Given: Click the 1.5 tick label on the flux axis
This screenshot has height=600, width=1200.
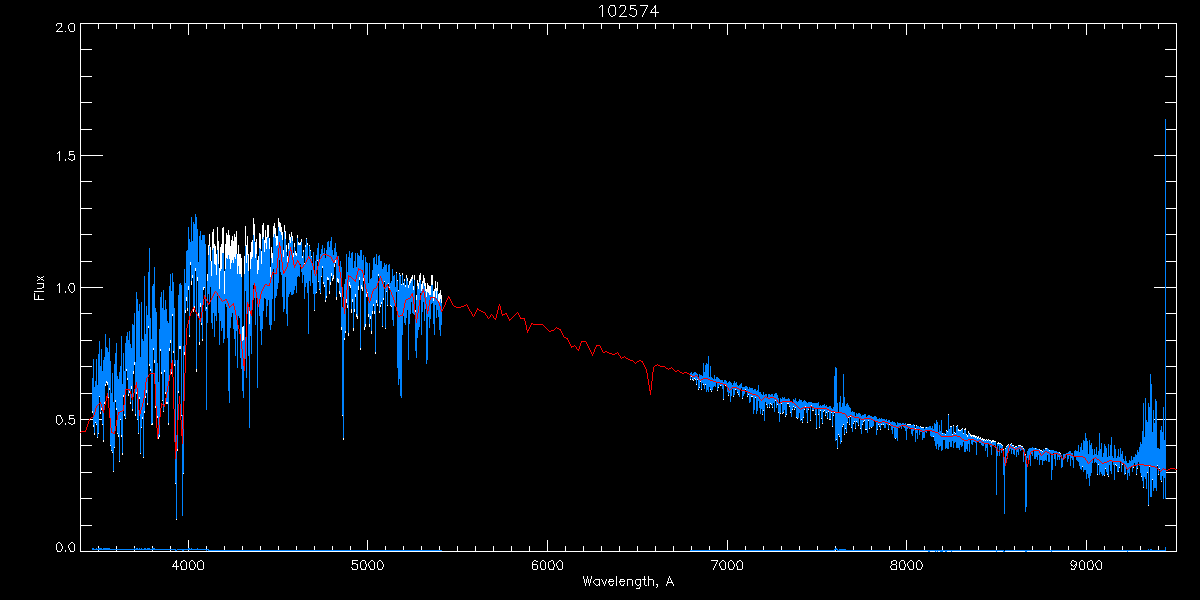Looking at the screenshot, I should pyautogui.click(x=66, y=157).
